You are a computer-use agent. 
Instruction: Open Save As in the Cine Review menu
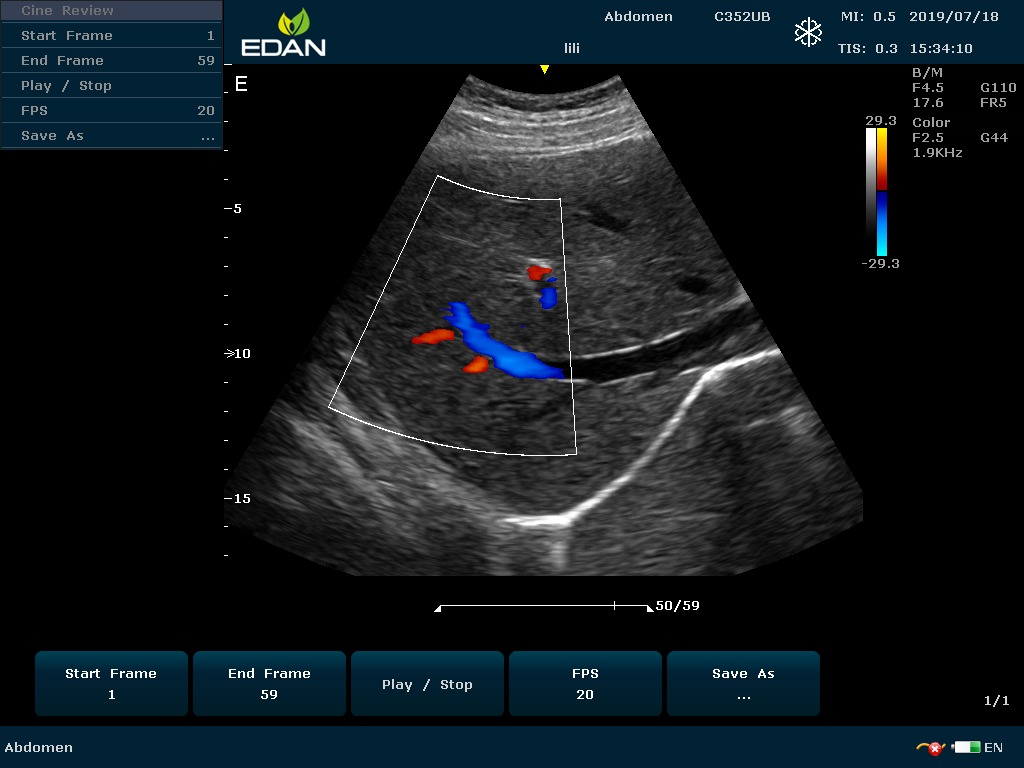click(111, 135)
